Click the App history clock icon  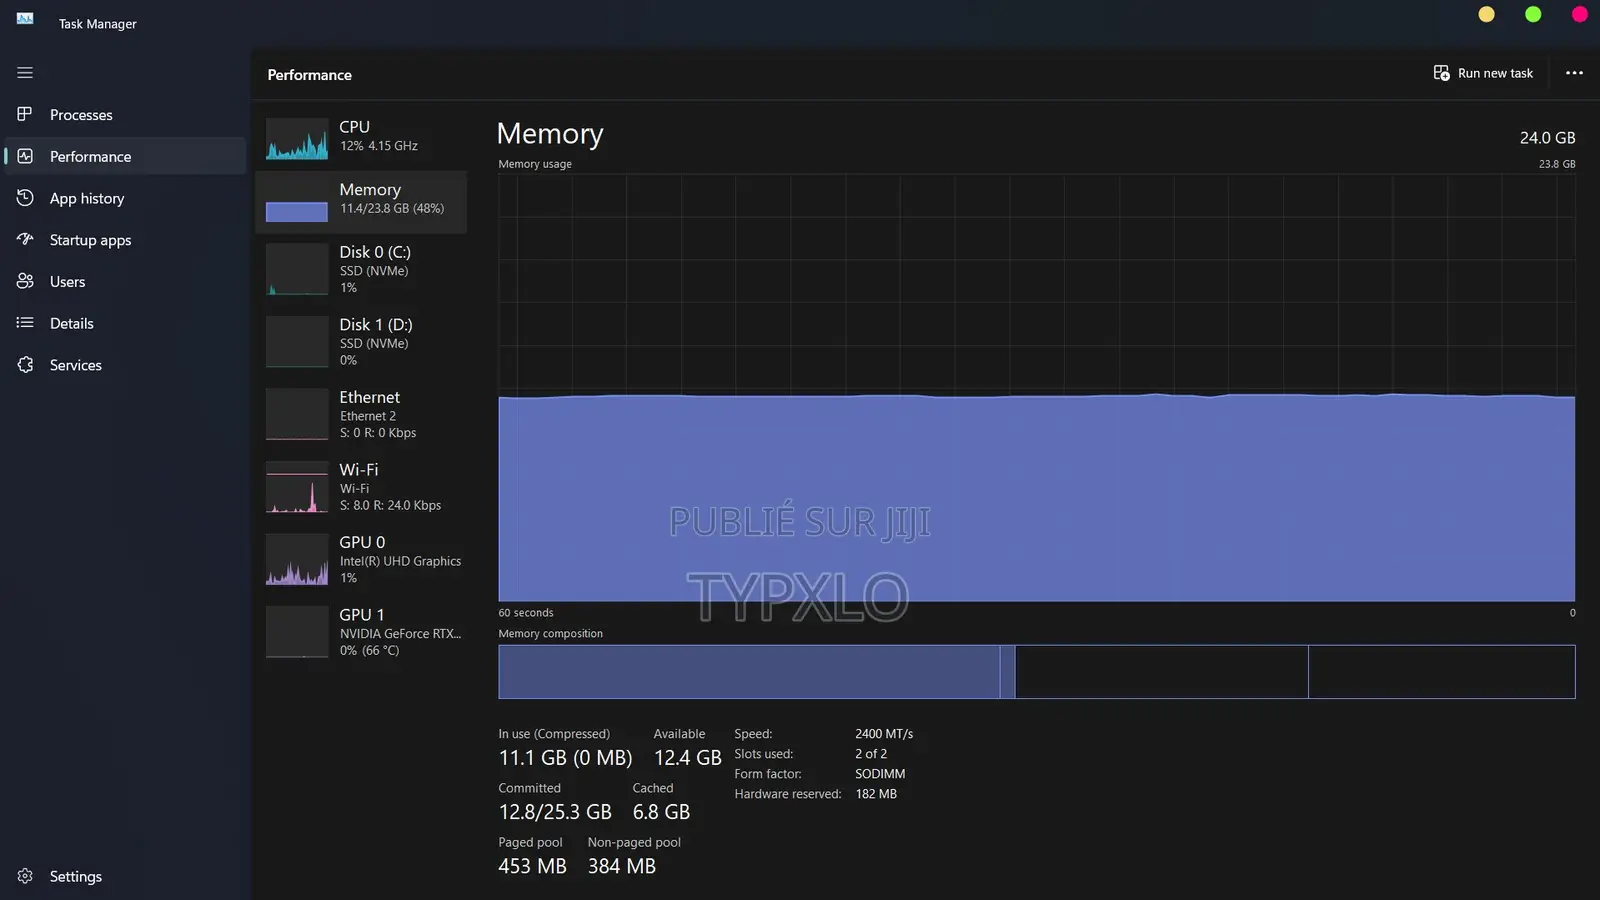pyautogui.click(x=25, y=198)
